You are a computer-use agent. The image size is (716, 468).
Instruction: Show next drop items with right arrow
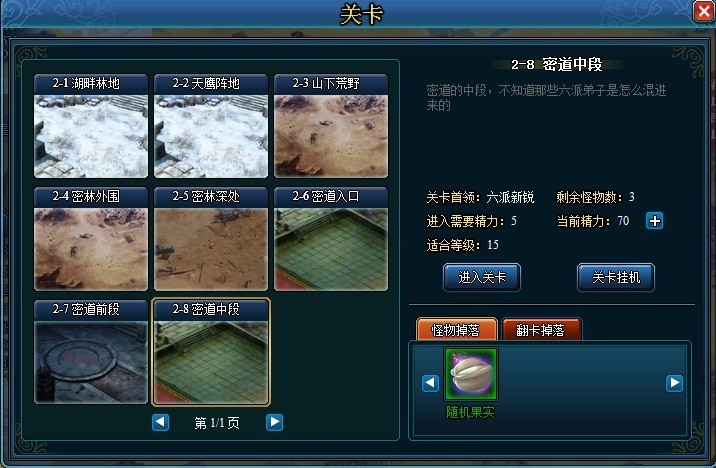click(x=674, y=383)
